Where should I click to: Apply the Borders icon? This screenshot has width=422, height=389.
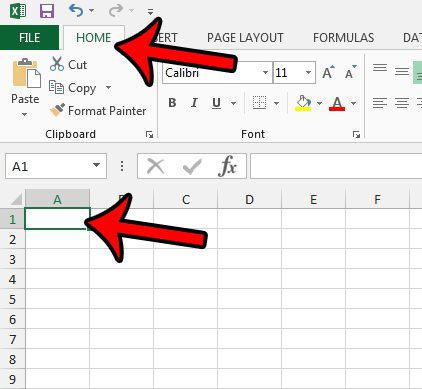click(x=259, y=103)
